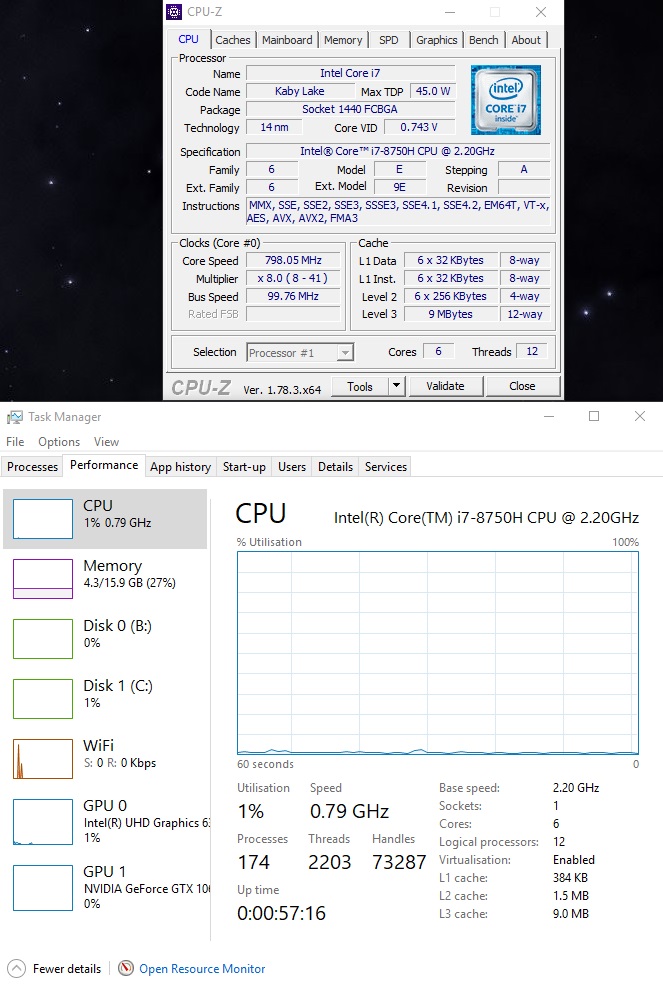Image resolution: width=663 pixels, height=993 pixels.
Task: Switch to the Bench tab
Action: coord(484,40)
